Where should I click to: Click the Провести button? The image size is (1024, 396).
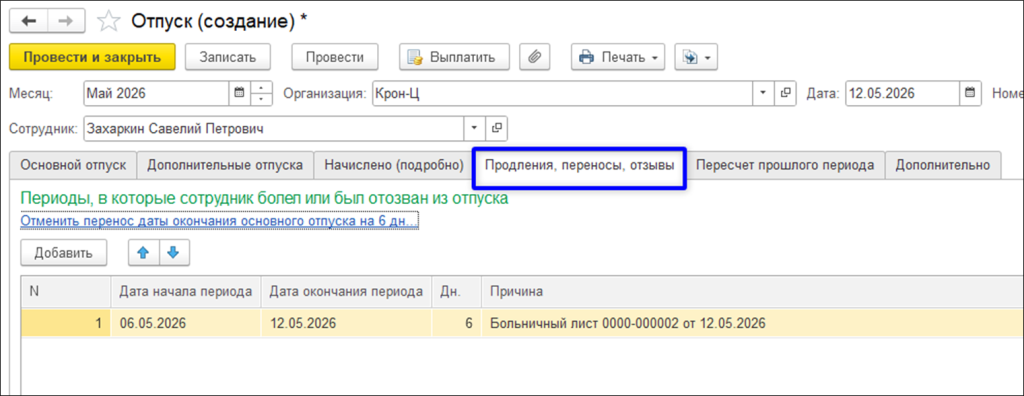[x=336, y=57]
